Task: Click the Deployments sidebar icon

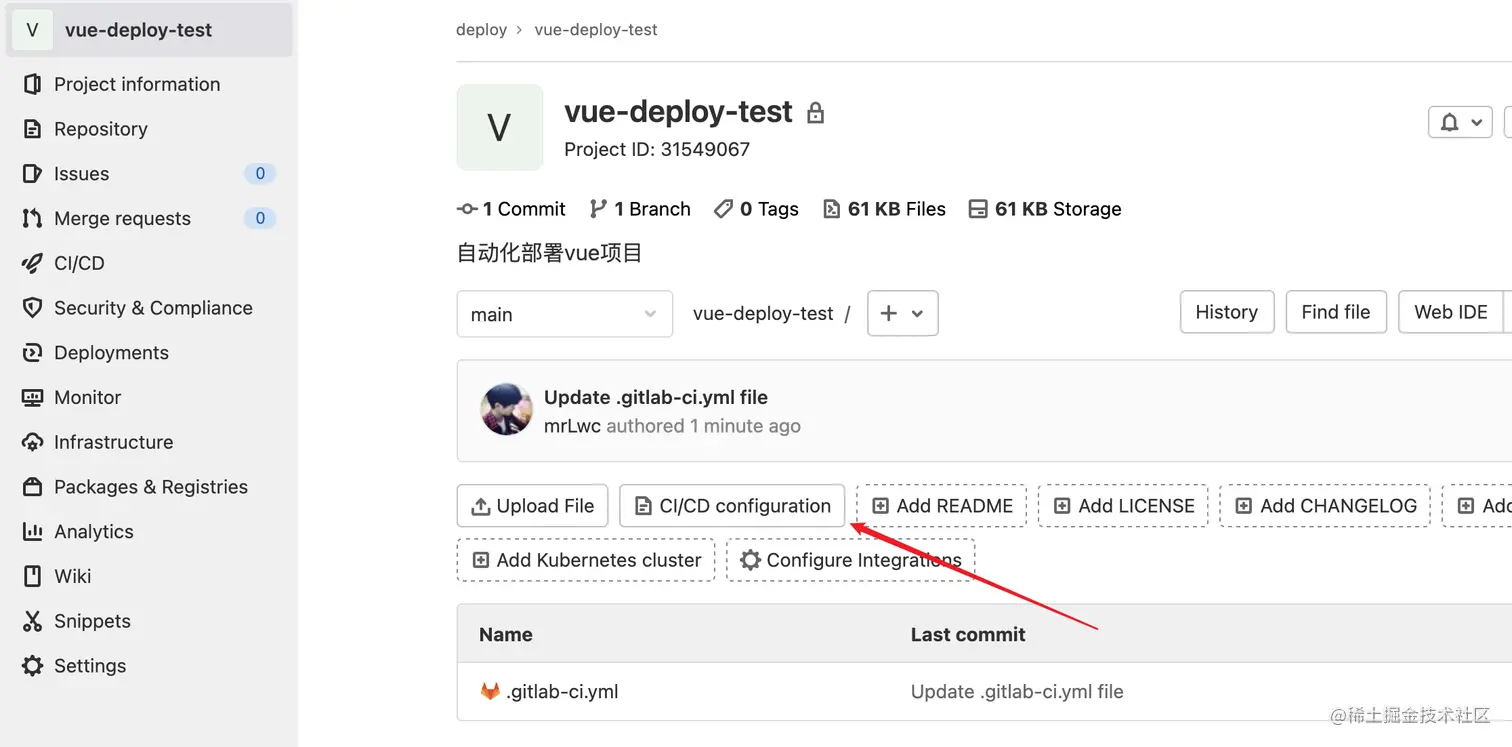Action: [x=32, y=353]
